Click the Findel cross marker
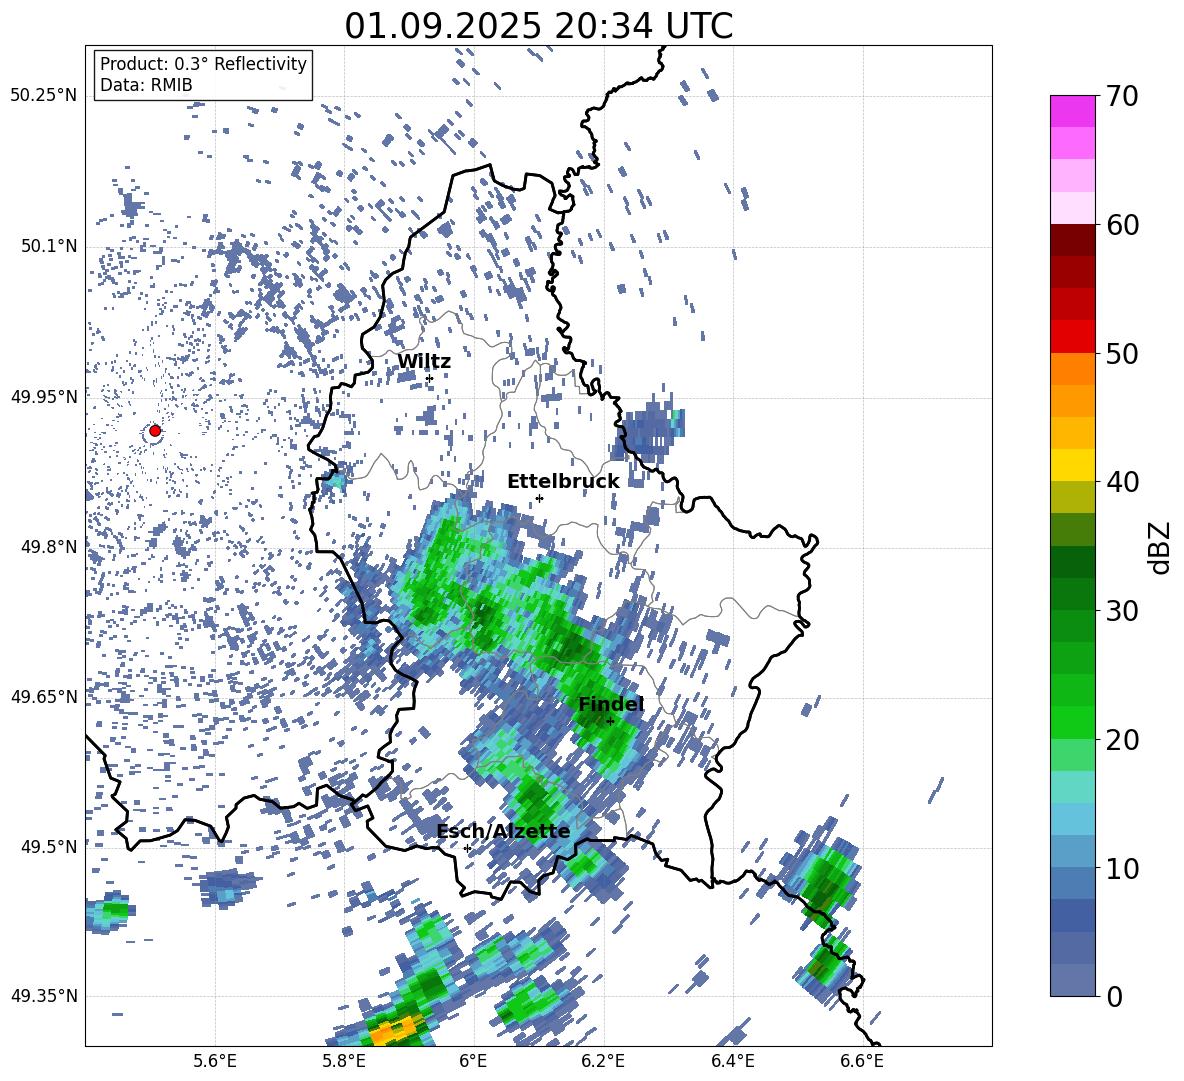The image size is (1184, 1081). coord(610,721)
